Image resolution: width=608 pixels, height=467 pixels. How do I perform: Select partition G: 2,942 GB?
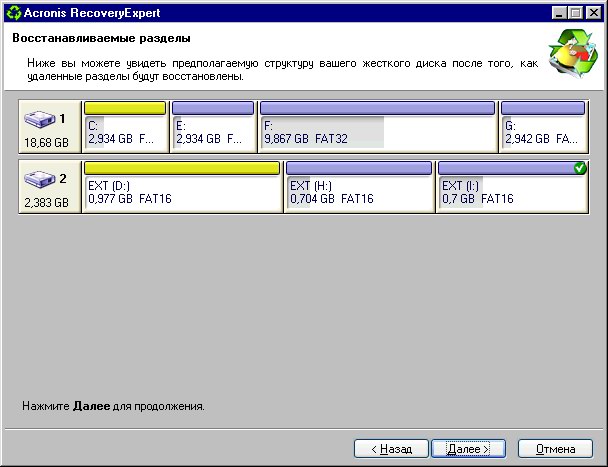click(x=543, y=133)
